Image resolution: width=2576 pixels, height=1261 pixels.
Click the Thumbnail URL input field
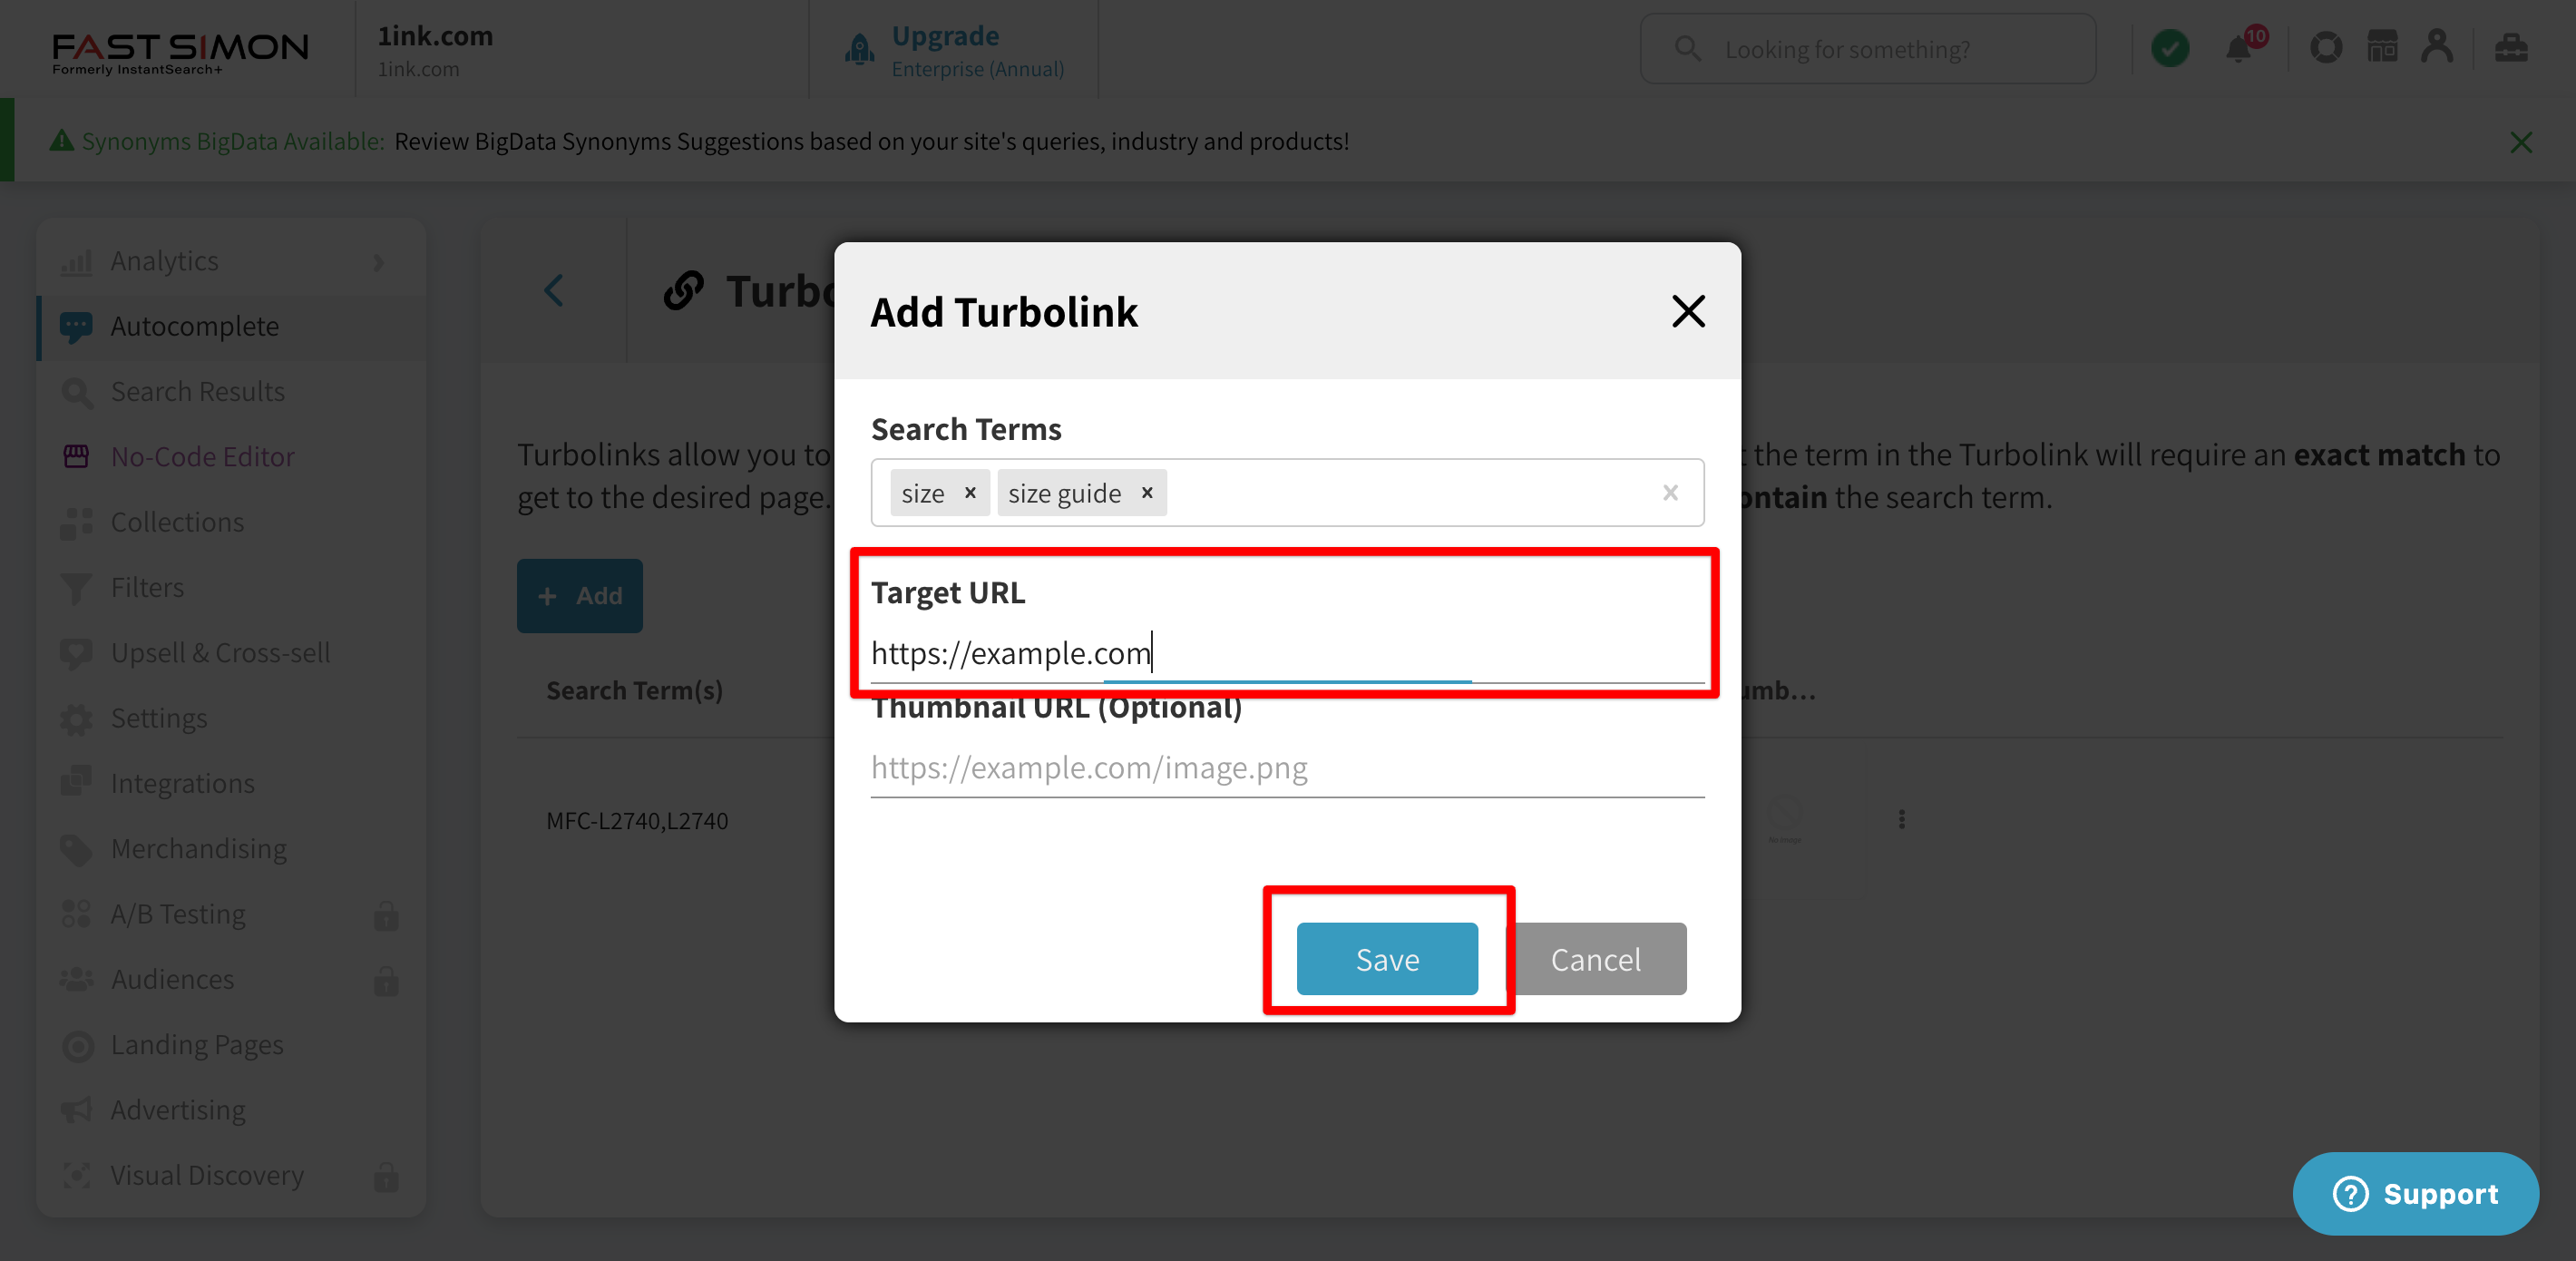pyautogui.click(x=1287, y=768)
